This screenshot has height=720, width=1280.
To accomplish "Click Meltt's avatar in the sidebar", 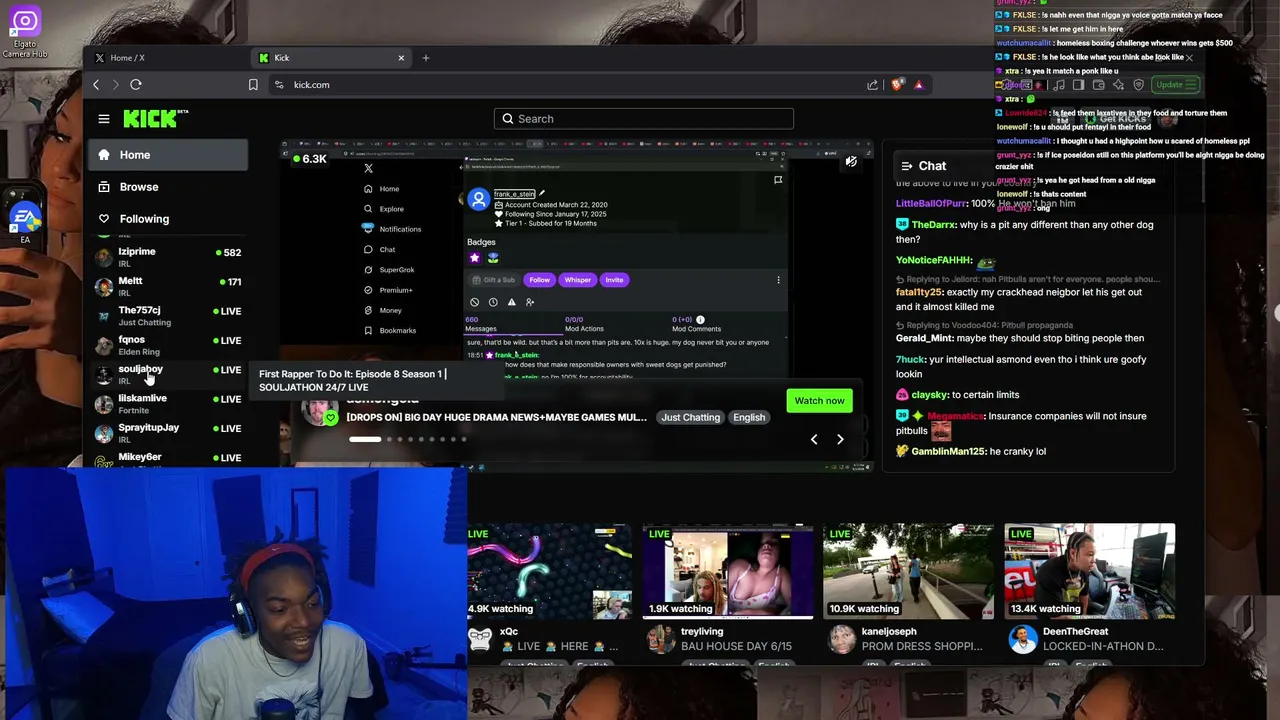I will [x=104, y=287].
